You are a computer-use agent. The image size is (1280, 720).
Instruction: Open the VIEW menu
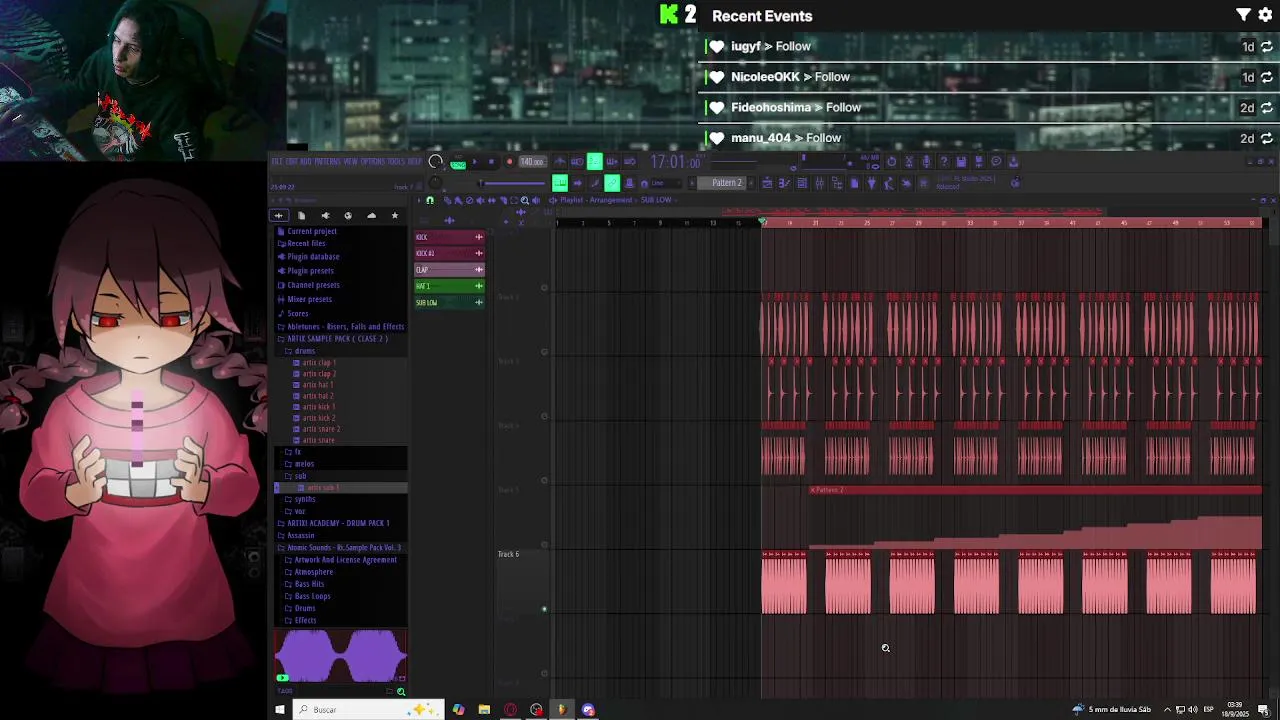pyautogui.click(x=350, y=161)
